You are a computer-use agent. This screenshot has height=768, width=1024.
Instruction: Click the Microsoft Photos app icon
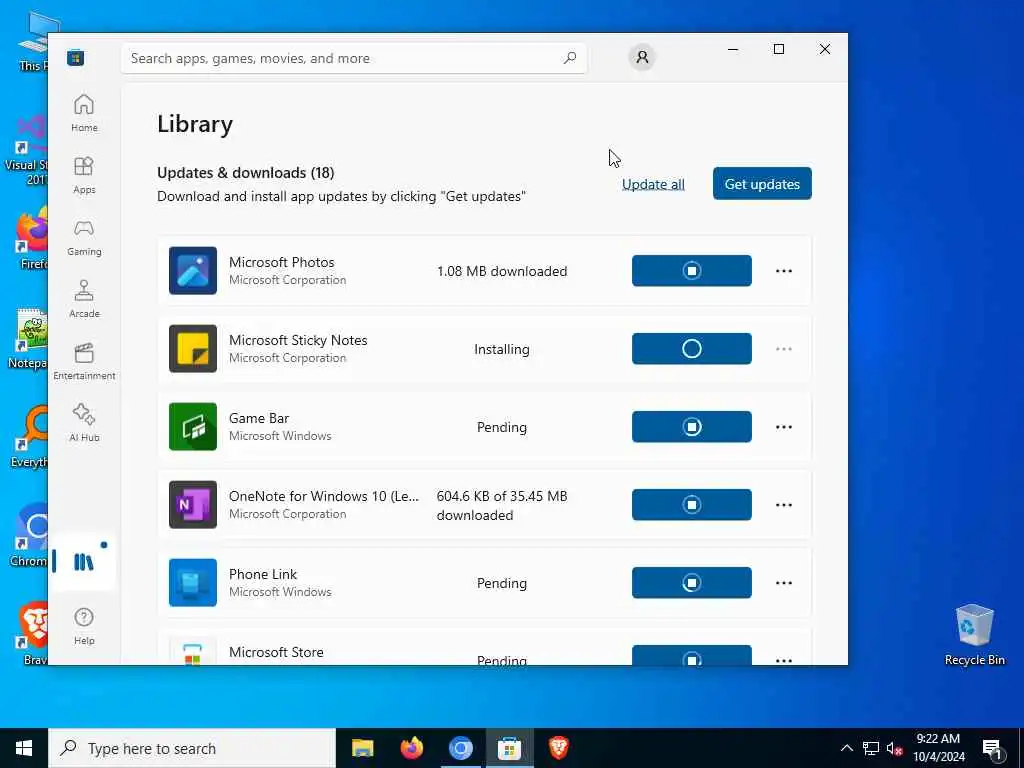pyautogui.click(x=193, y=270)
